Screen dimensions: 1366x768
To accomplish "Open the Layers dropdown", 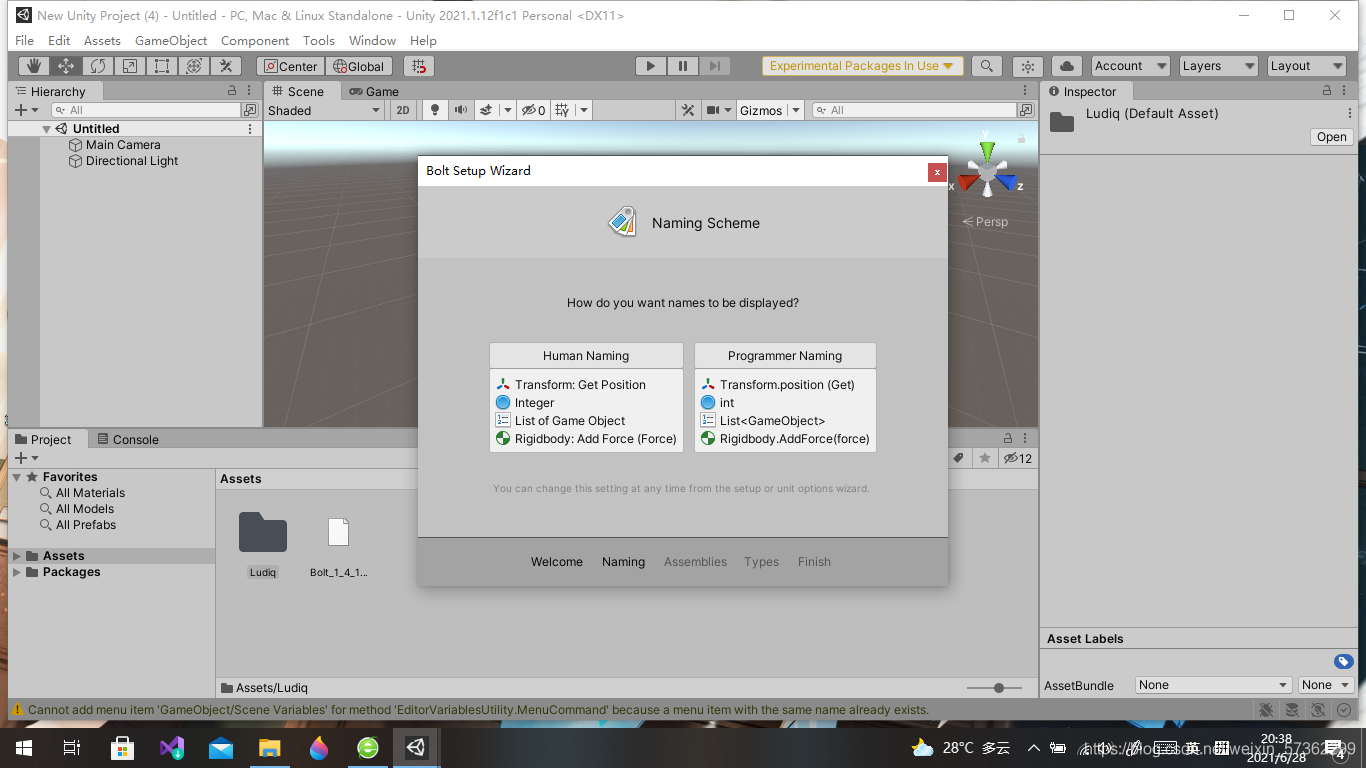I will 1218,66.
